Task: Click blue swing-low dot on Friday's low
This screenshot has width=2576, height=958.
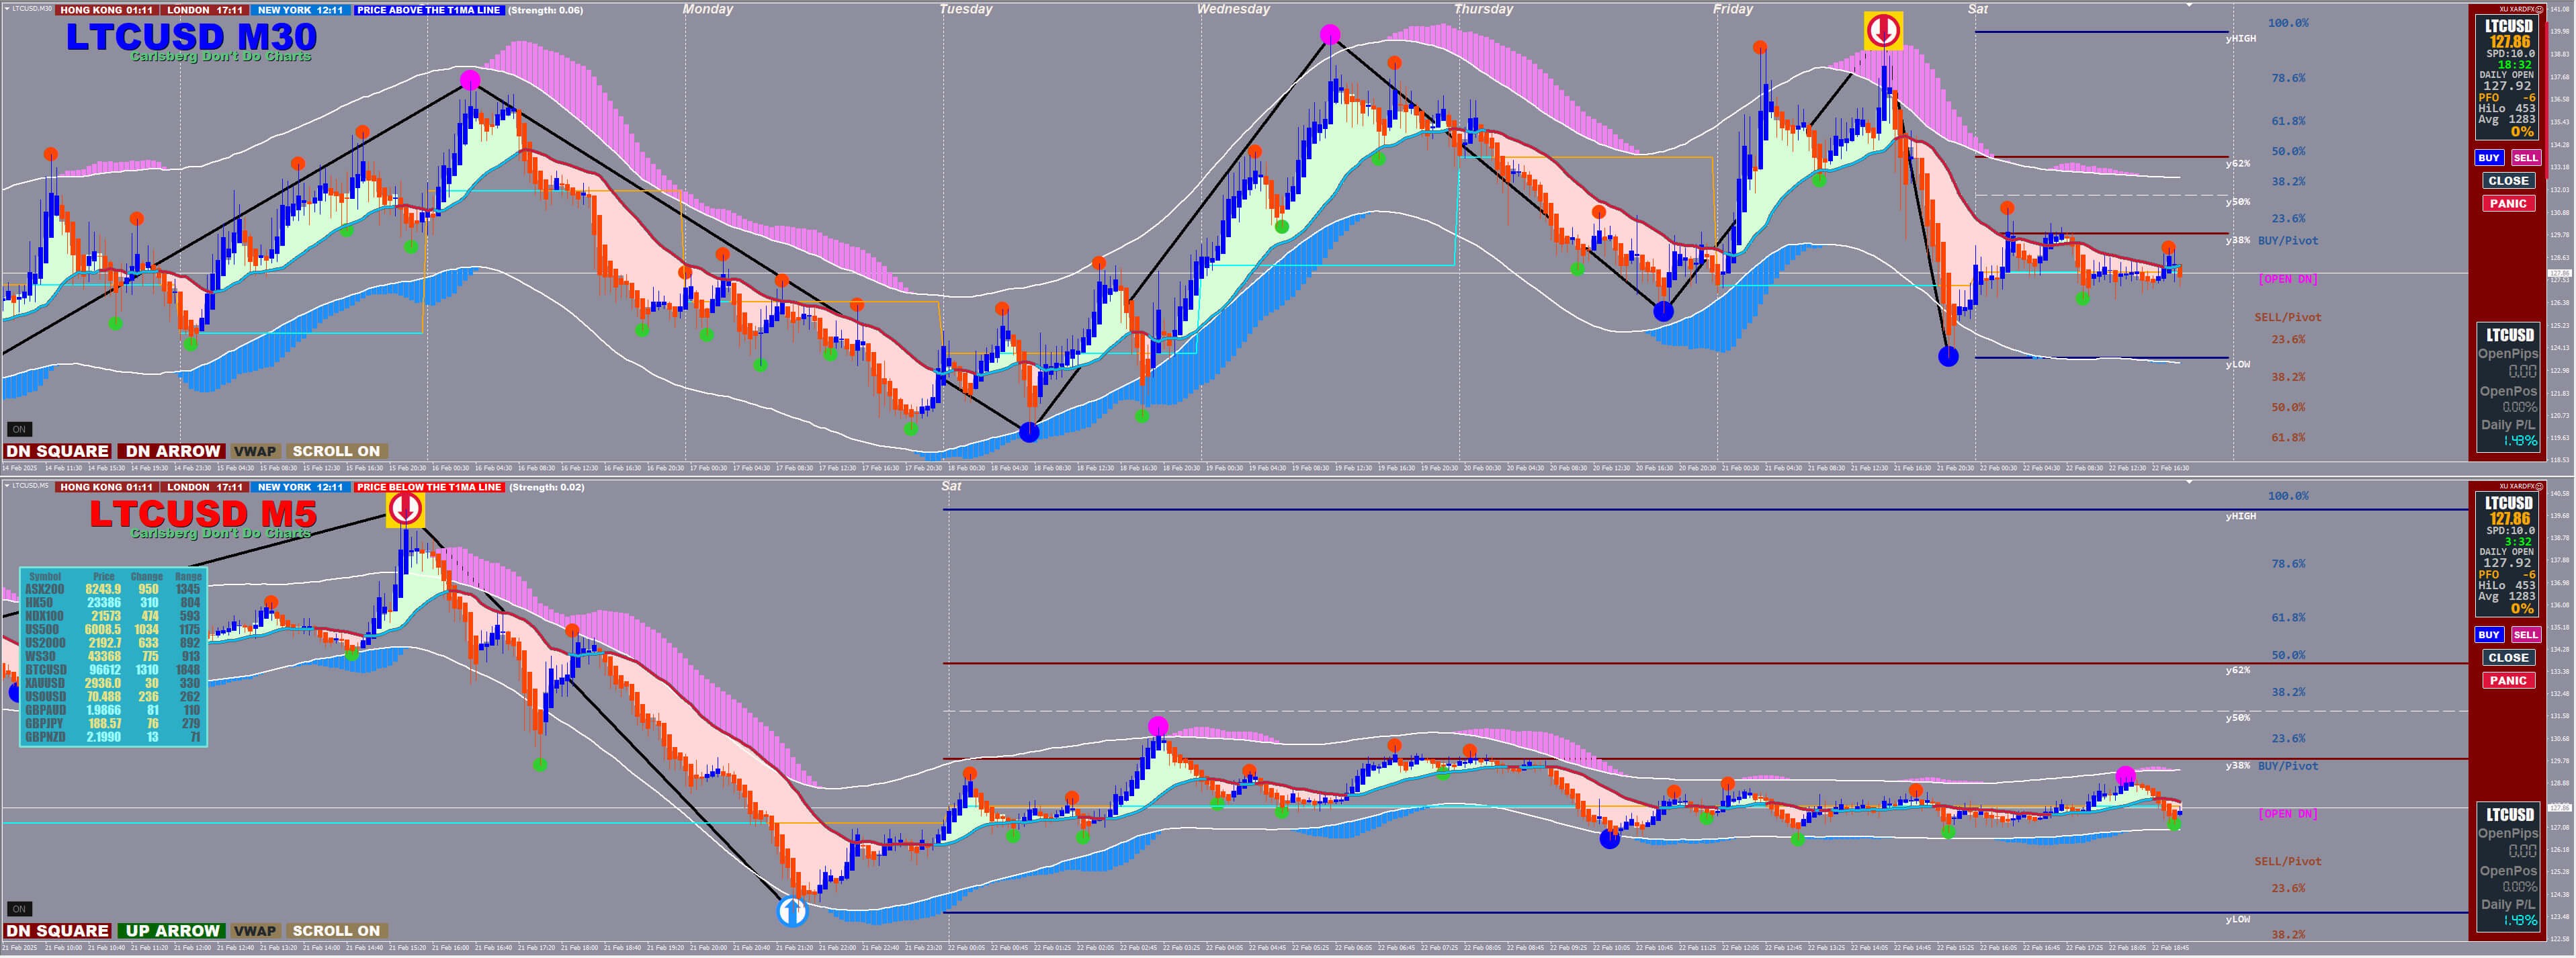Action: point(1948,356)
